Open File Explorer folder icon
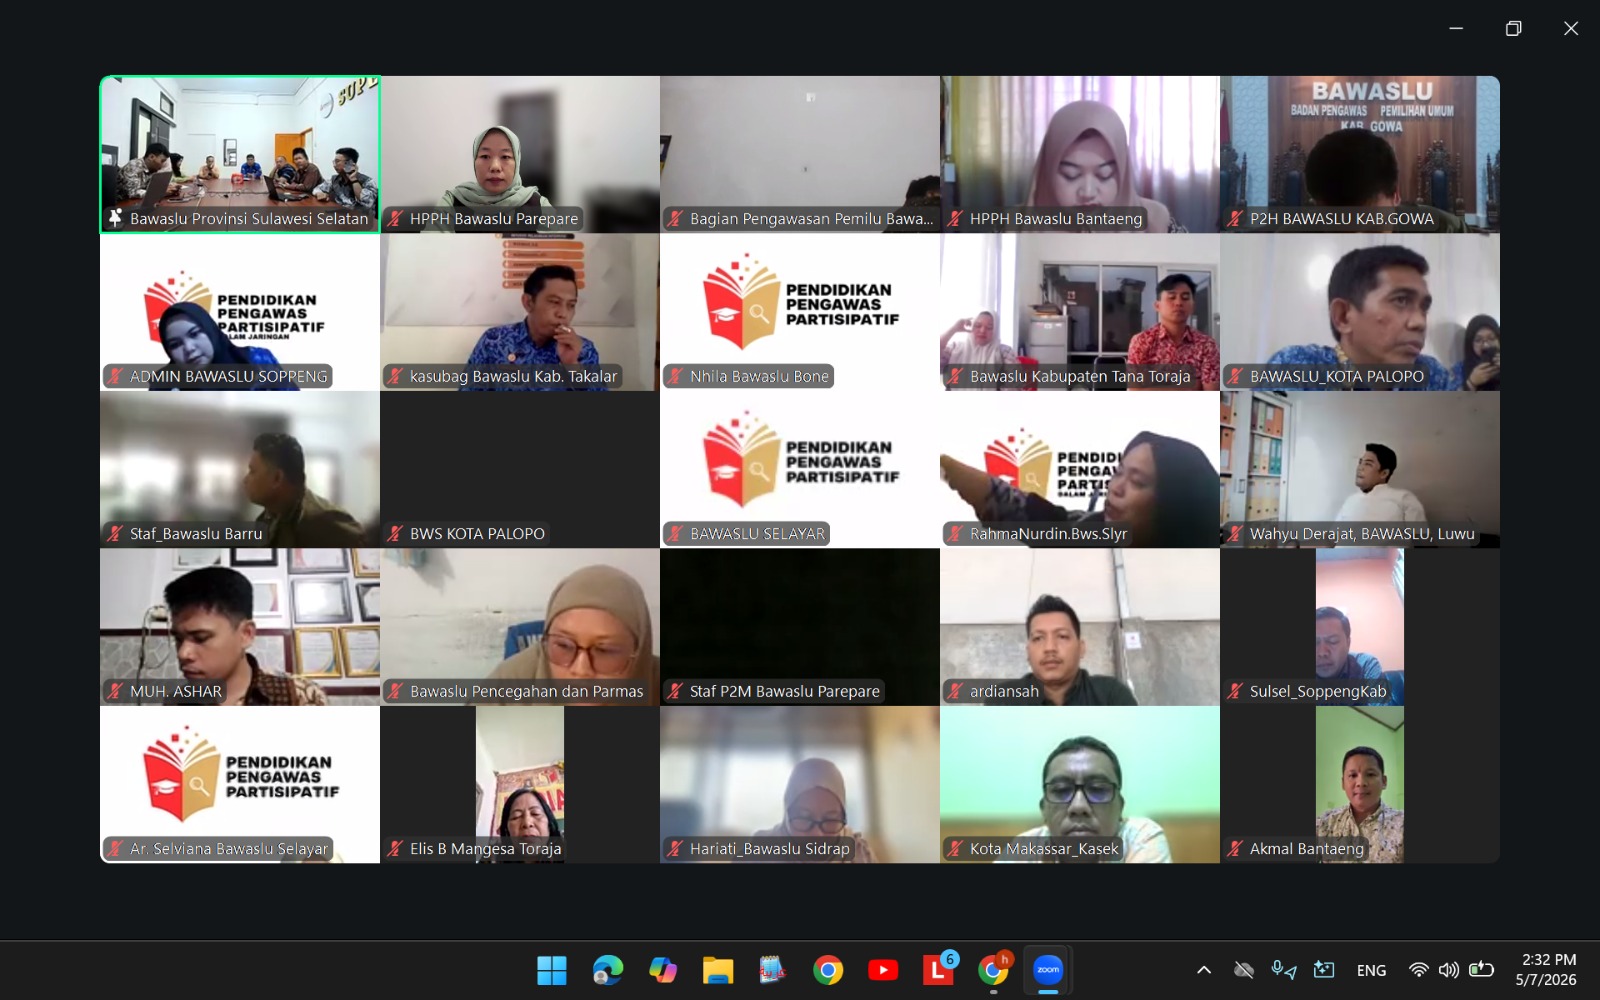The width and height of the screenshot is (1600, 1000). click(x=717, y=969)
